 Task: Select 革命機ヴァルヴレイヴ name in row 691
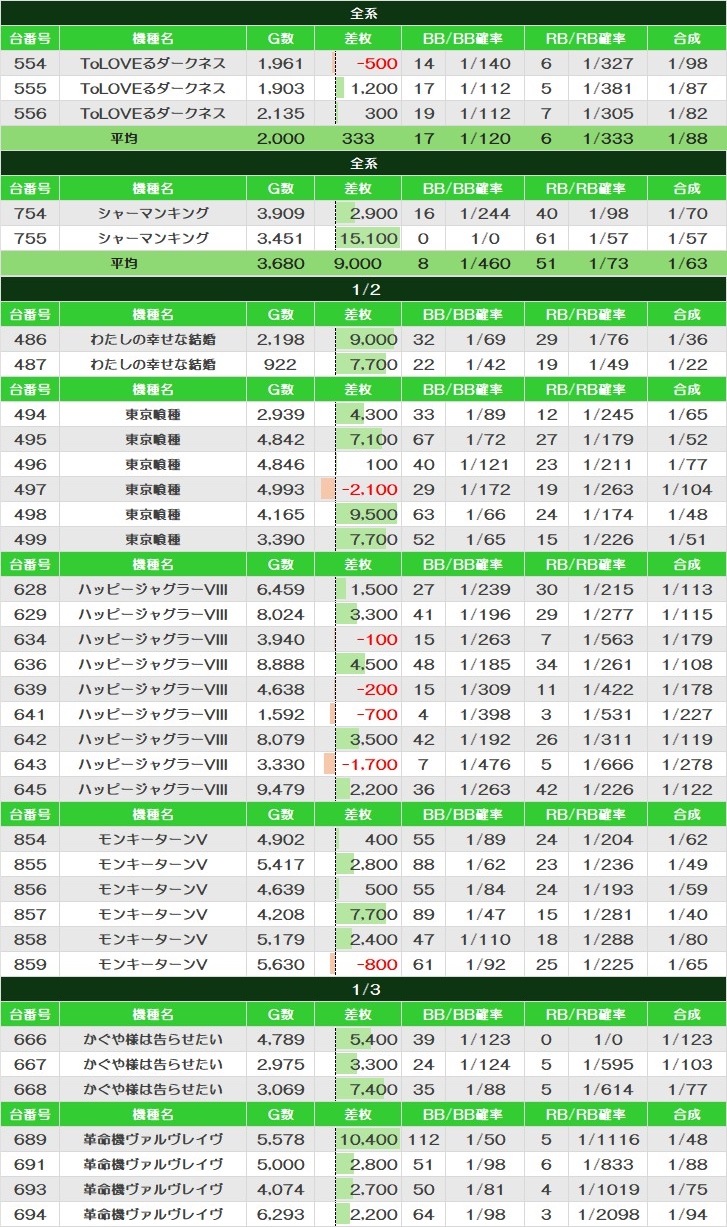[x=153, y=1164]
